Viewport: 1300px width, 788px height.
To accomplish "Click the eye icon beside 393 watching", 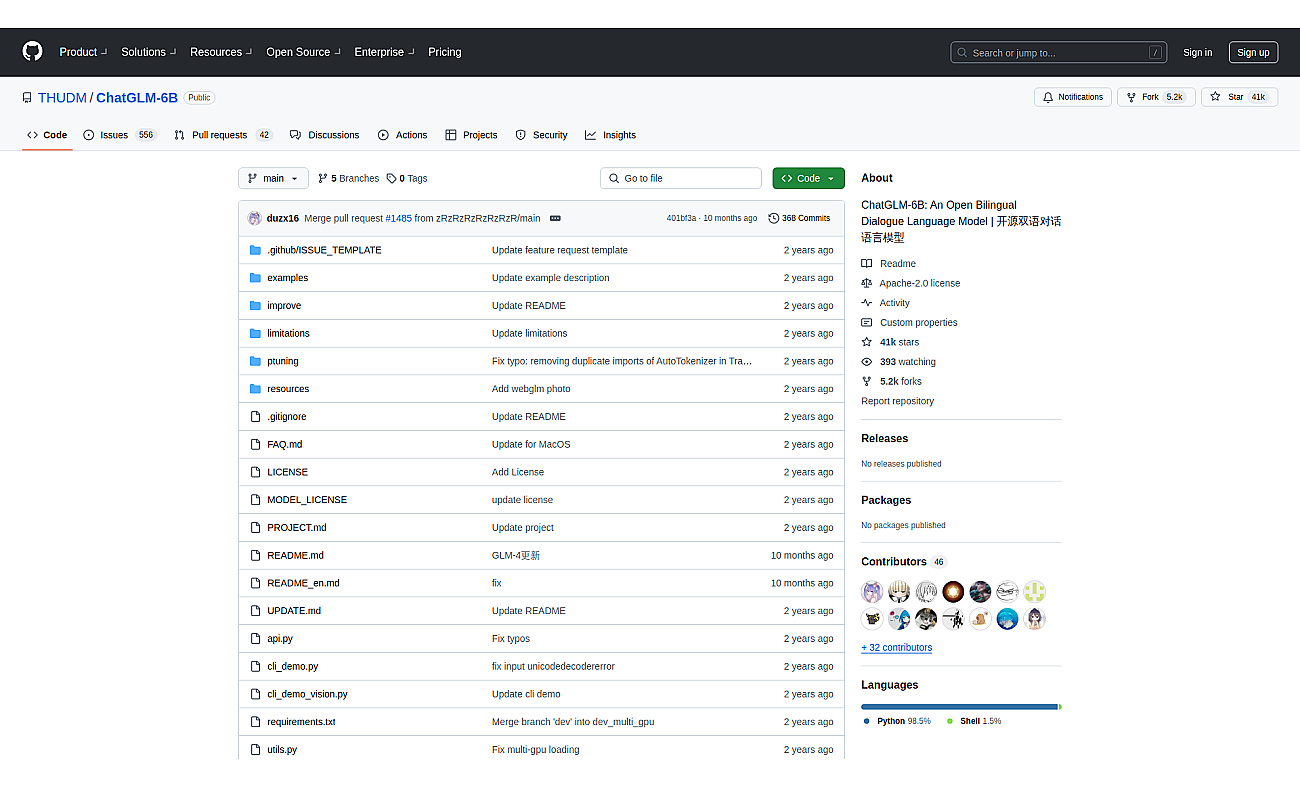I will 867,362.
